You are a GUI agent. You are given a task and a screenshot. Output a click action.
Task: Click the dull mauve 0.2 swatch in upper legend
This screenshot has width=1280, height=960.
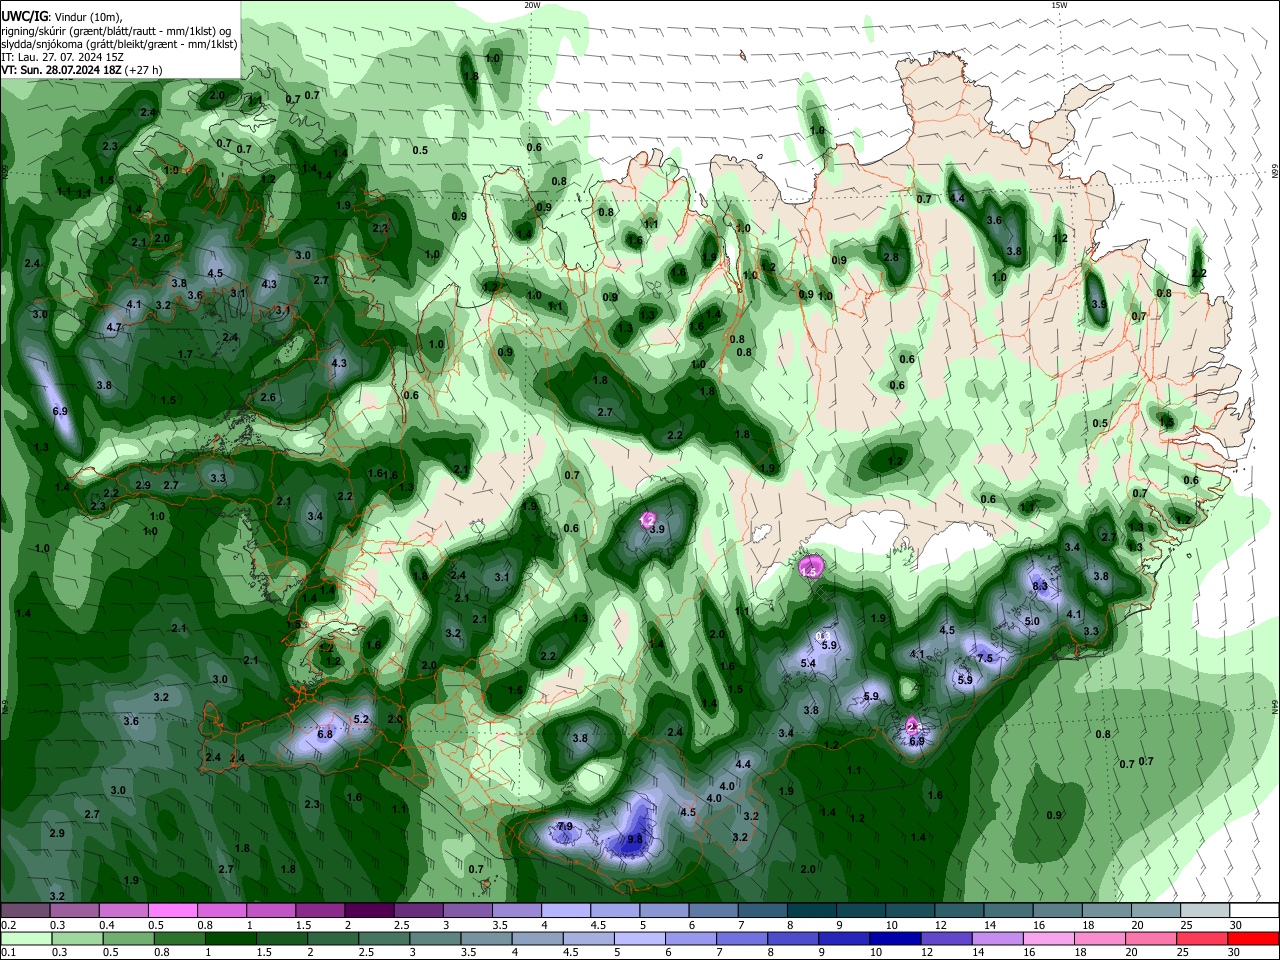click(25, 911)
